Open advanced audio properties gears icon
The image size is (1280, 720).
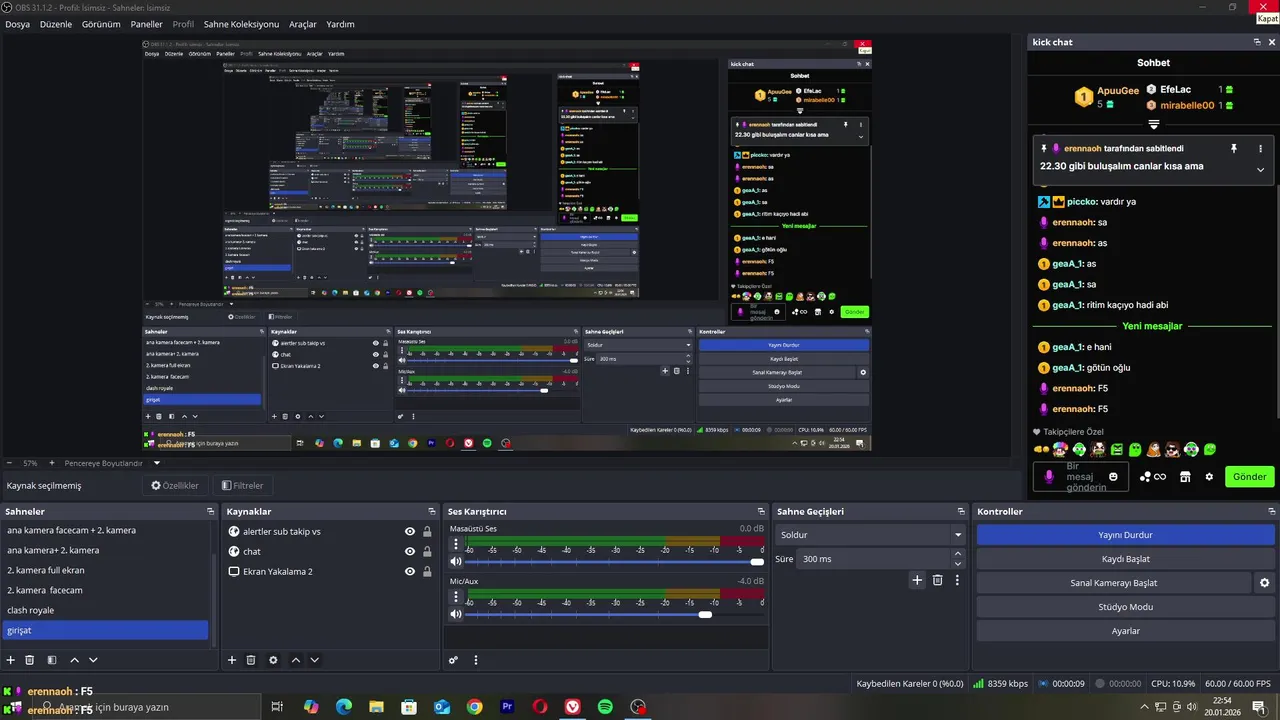453,660
